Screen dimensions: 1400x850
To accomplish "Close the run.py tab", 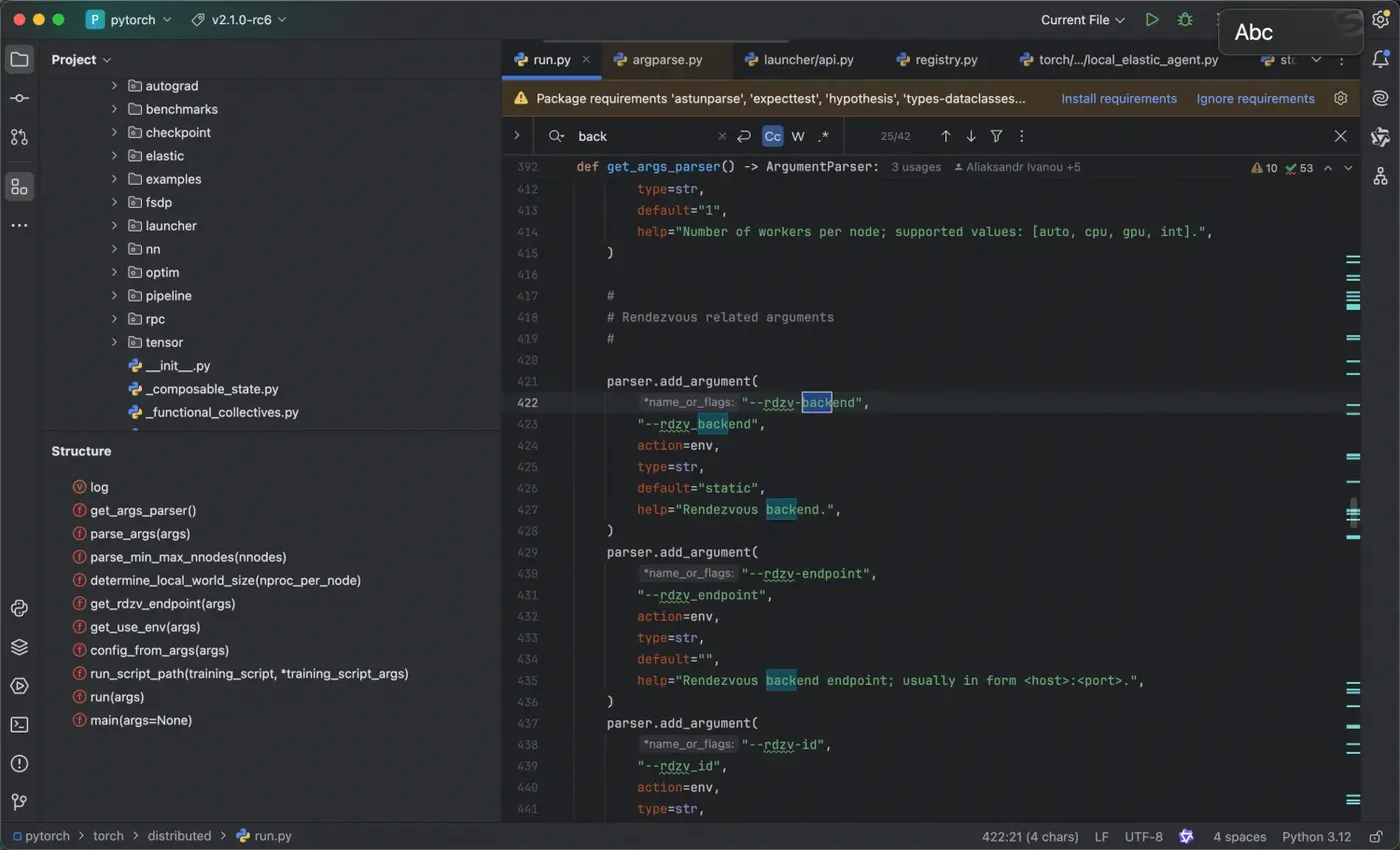I will (x=586, y=60).
